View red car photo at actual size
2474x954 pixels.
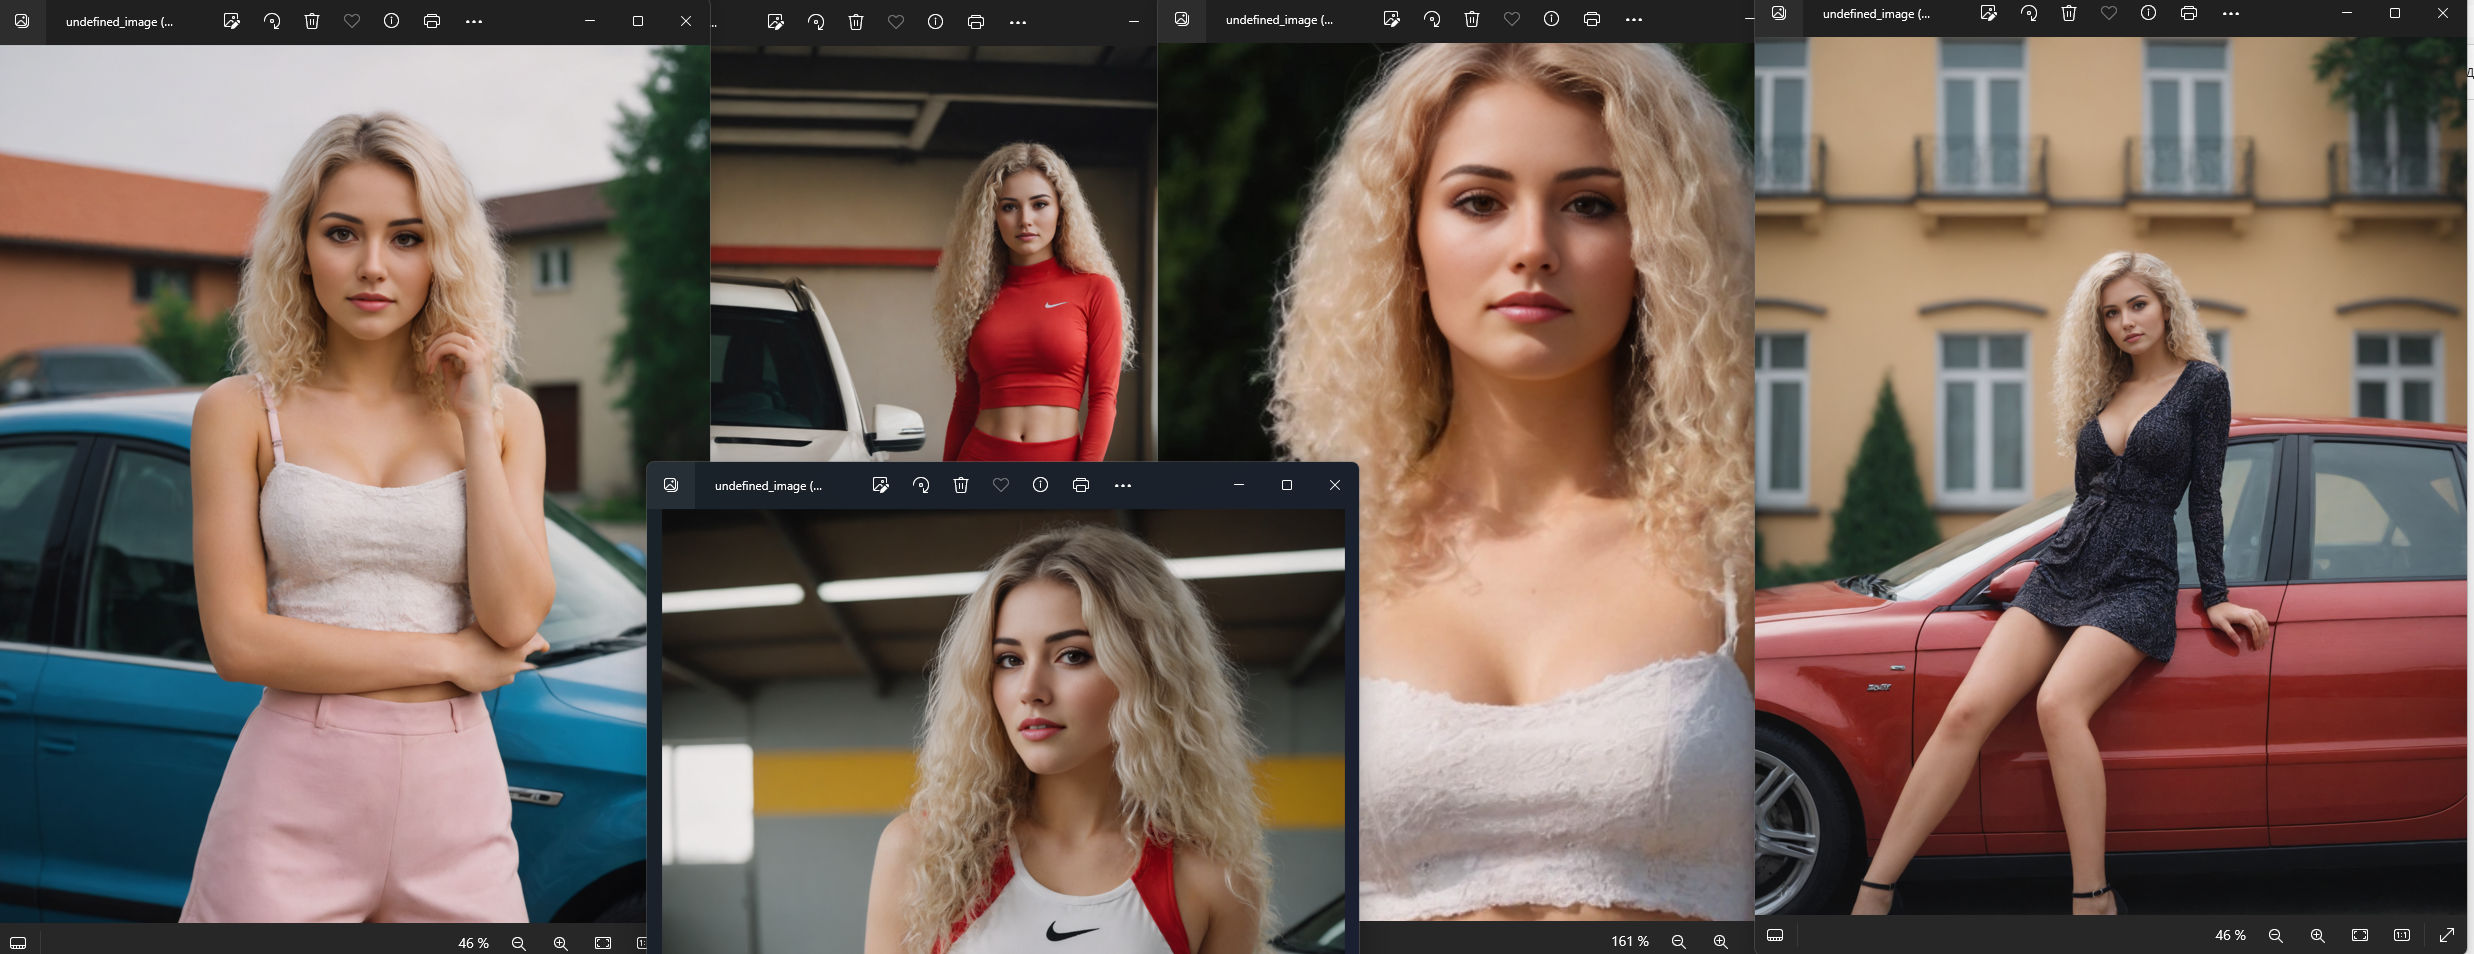click(2402, 935)
